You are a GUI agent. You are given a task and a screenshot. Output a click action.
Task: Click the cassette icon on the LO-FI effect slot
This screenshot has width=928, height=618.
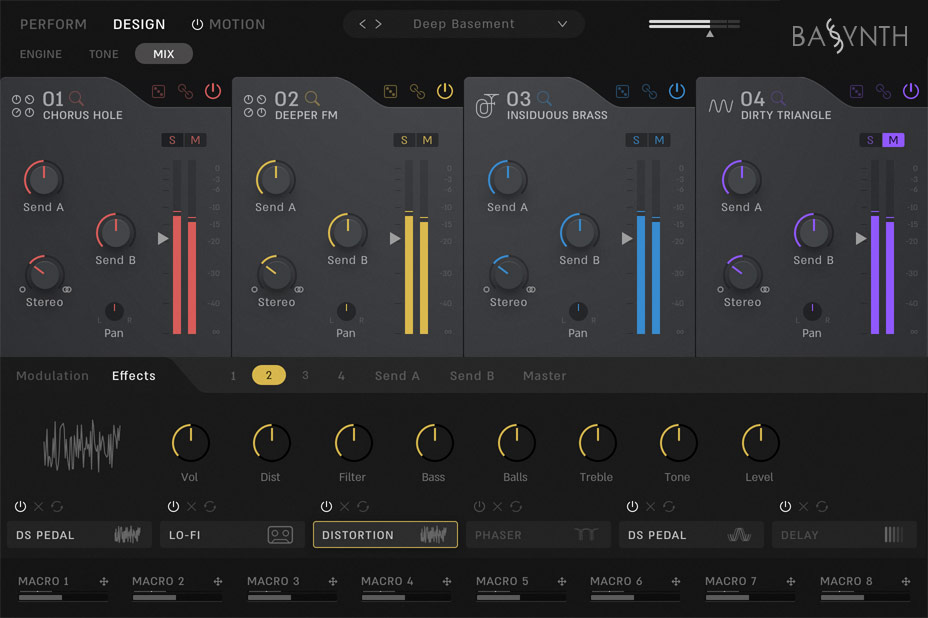point(280,534)
